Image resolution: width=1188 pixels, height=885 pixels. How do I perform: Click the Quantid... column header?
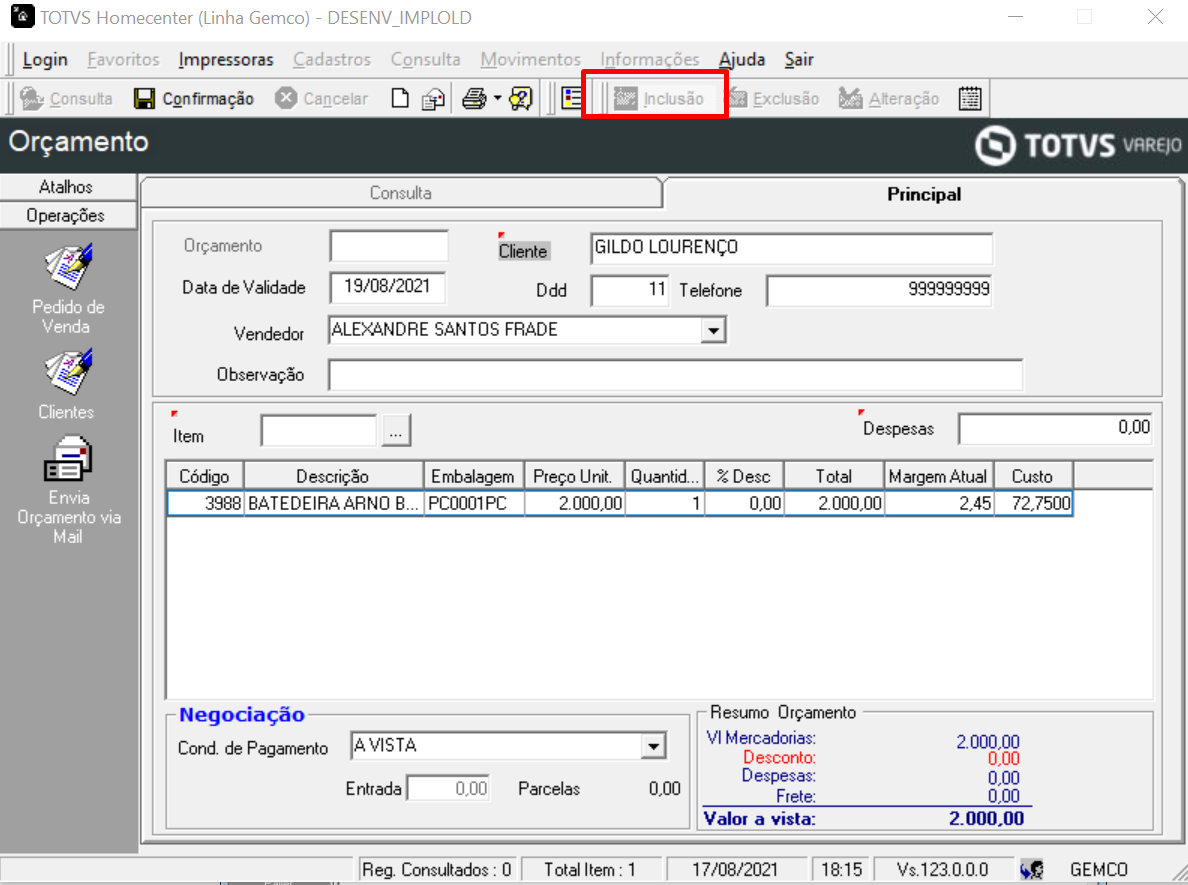click(x=664, y=476)
